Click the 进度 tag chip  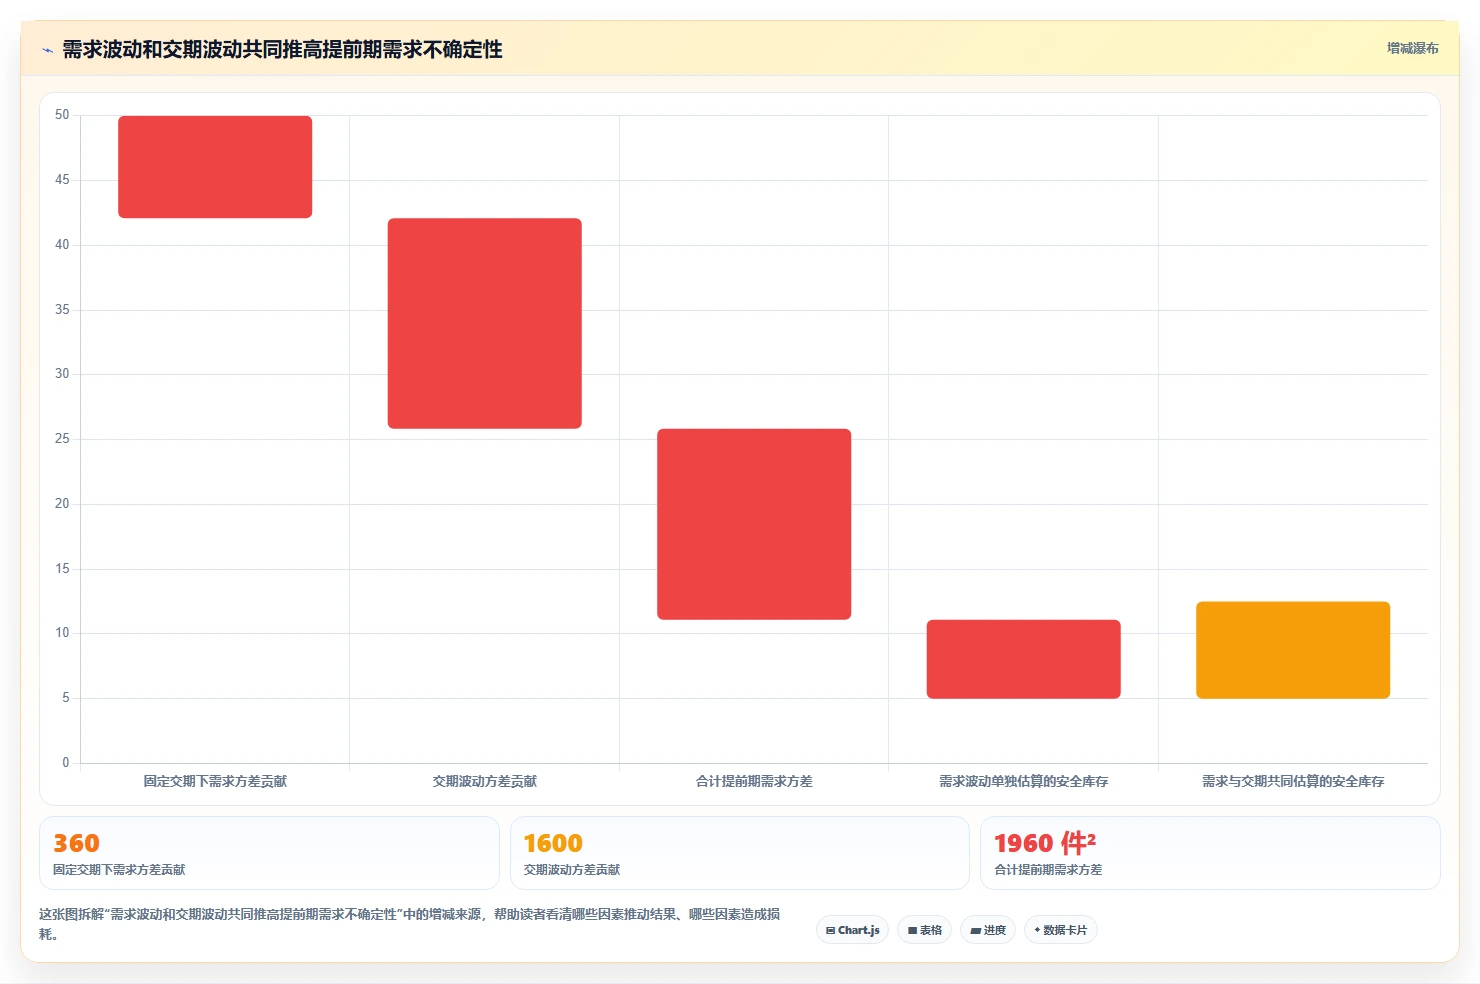[x=988, y=930]
